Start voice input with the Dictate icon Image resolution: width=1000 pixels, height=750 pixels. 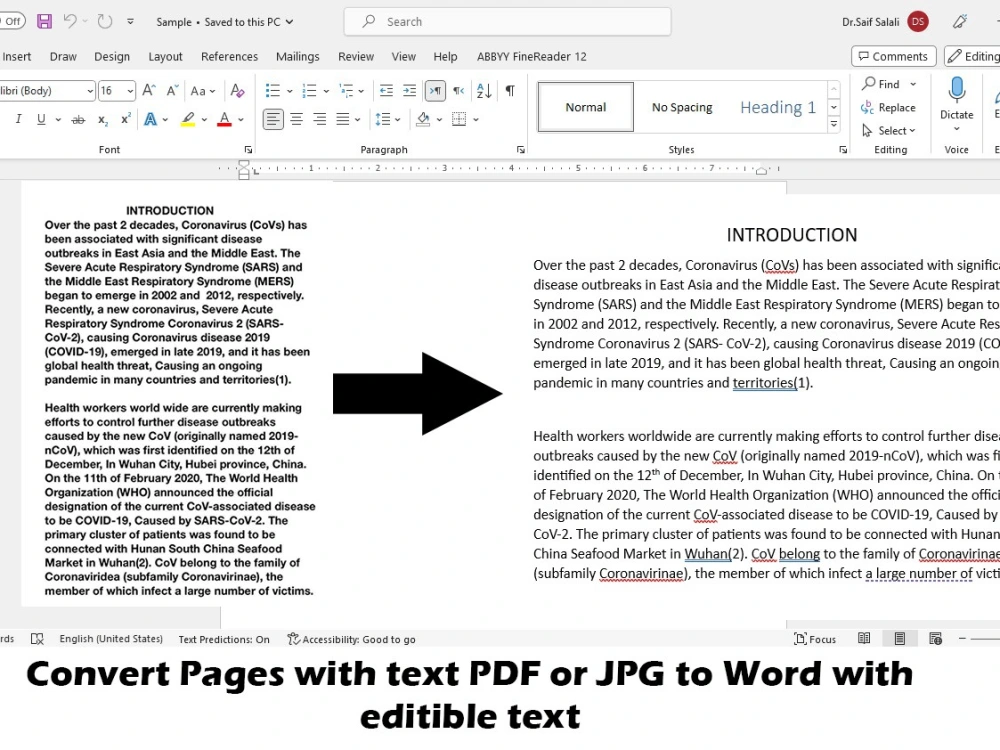tap(956, 105)
